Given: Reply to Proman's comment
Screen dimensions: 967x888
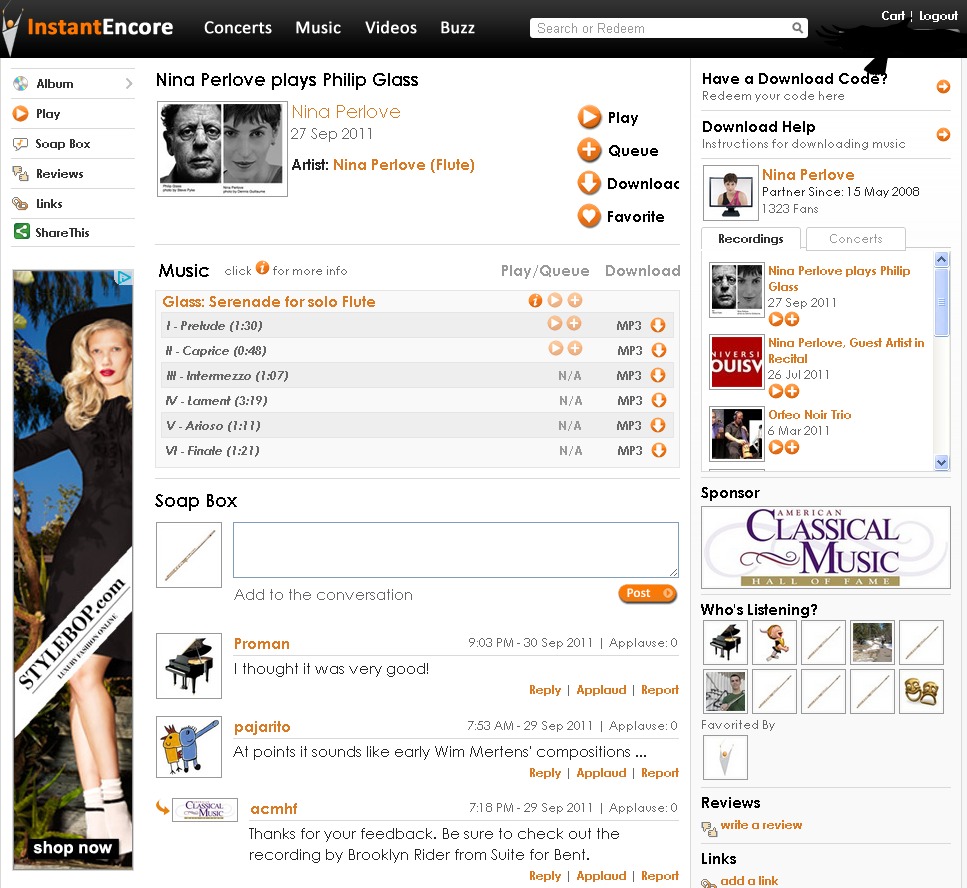Looking at the screenshot, I should tap(545, 689).
